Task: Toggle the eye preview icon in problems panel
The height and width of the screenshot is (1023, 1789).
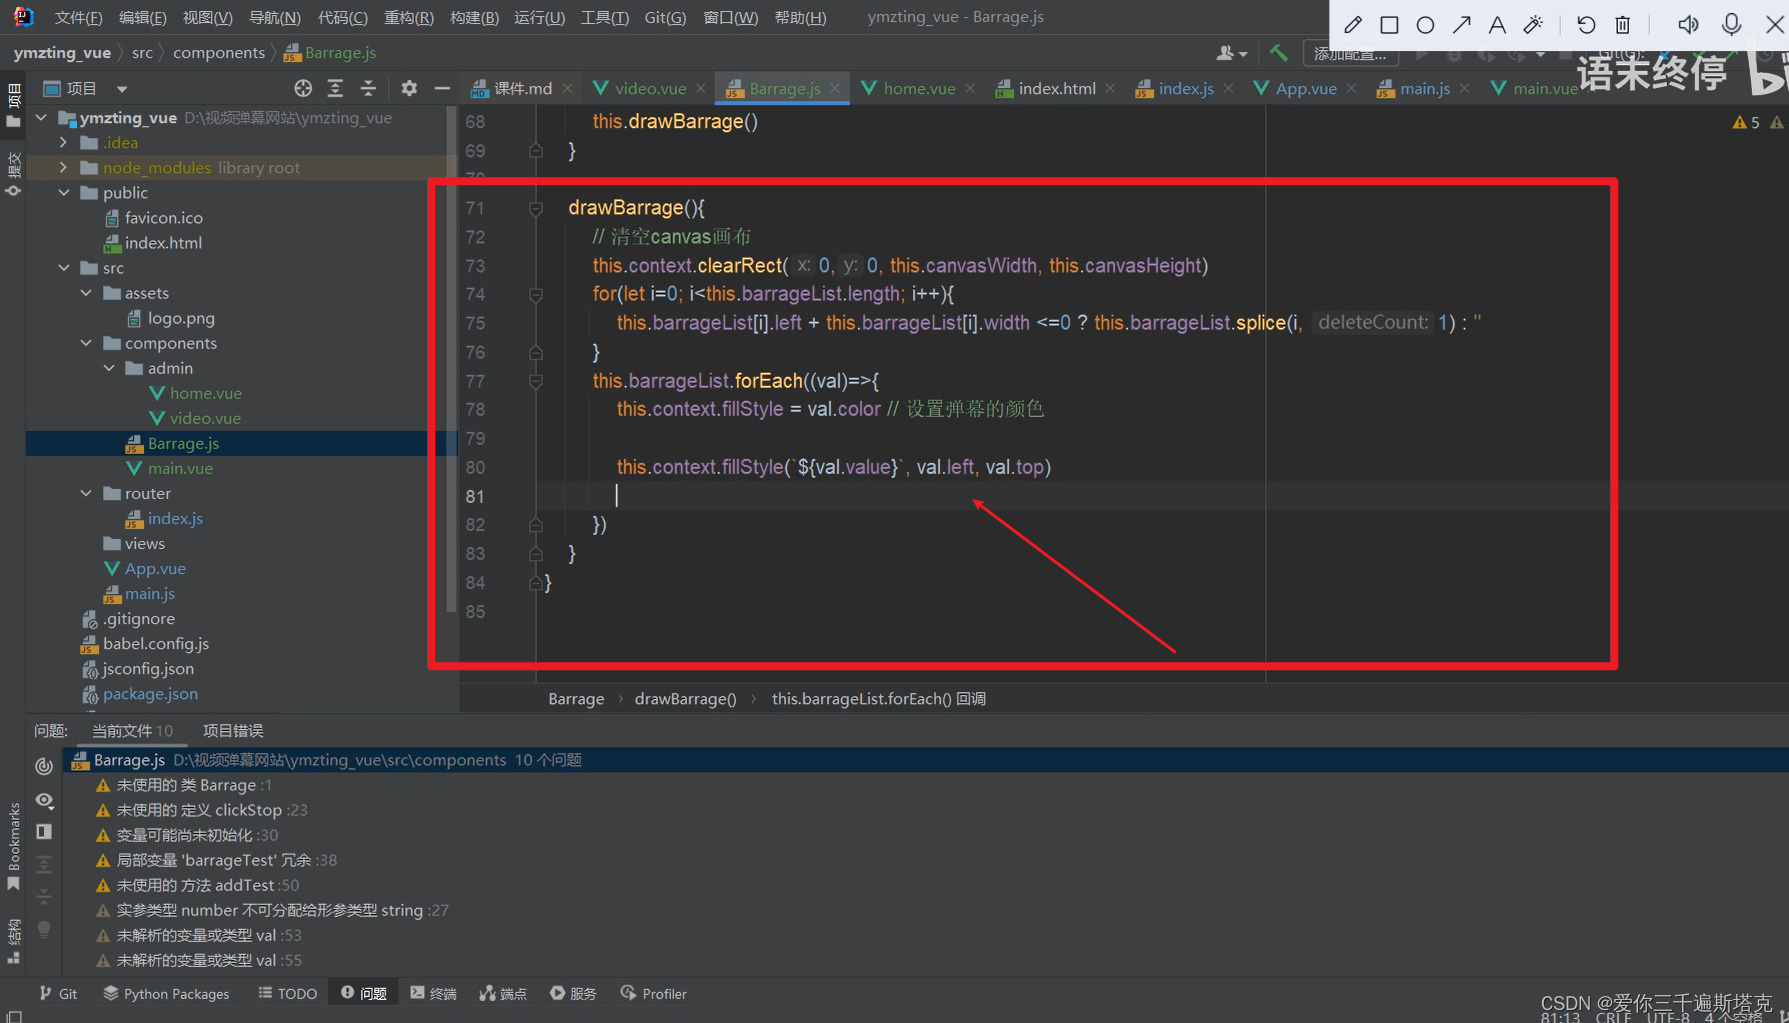Action: point(44,800)
